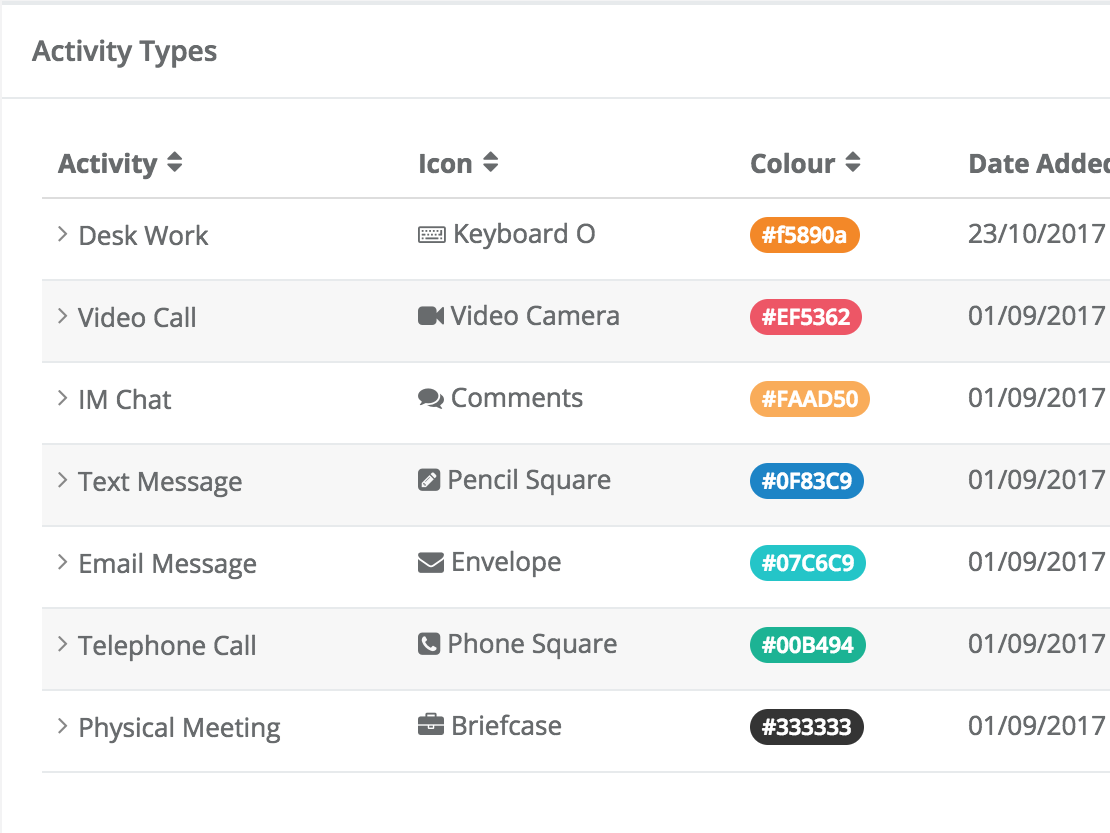Image resolution: width=1110 pixels, height=833 pixels.
Task: Click the Date Added column header
Action: coord(1039,163)
